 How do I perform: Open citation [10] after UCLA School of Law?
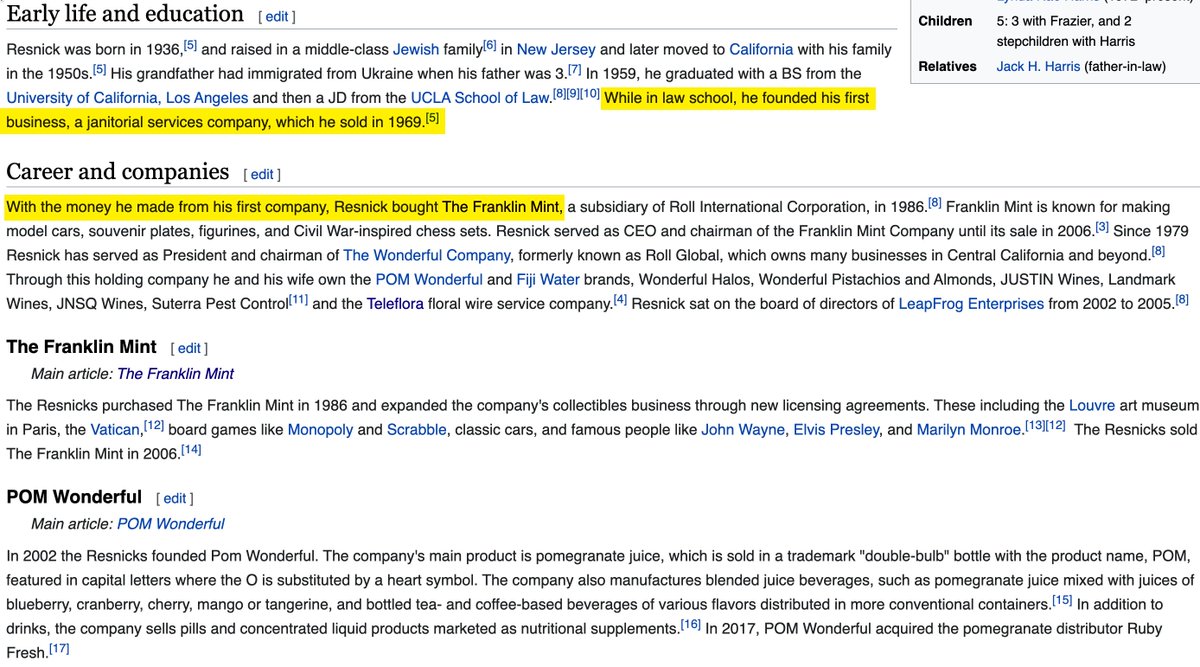(x=590, y=93)
